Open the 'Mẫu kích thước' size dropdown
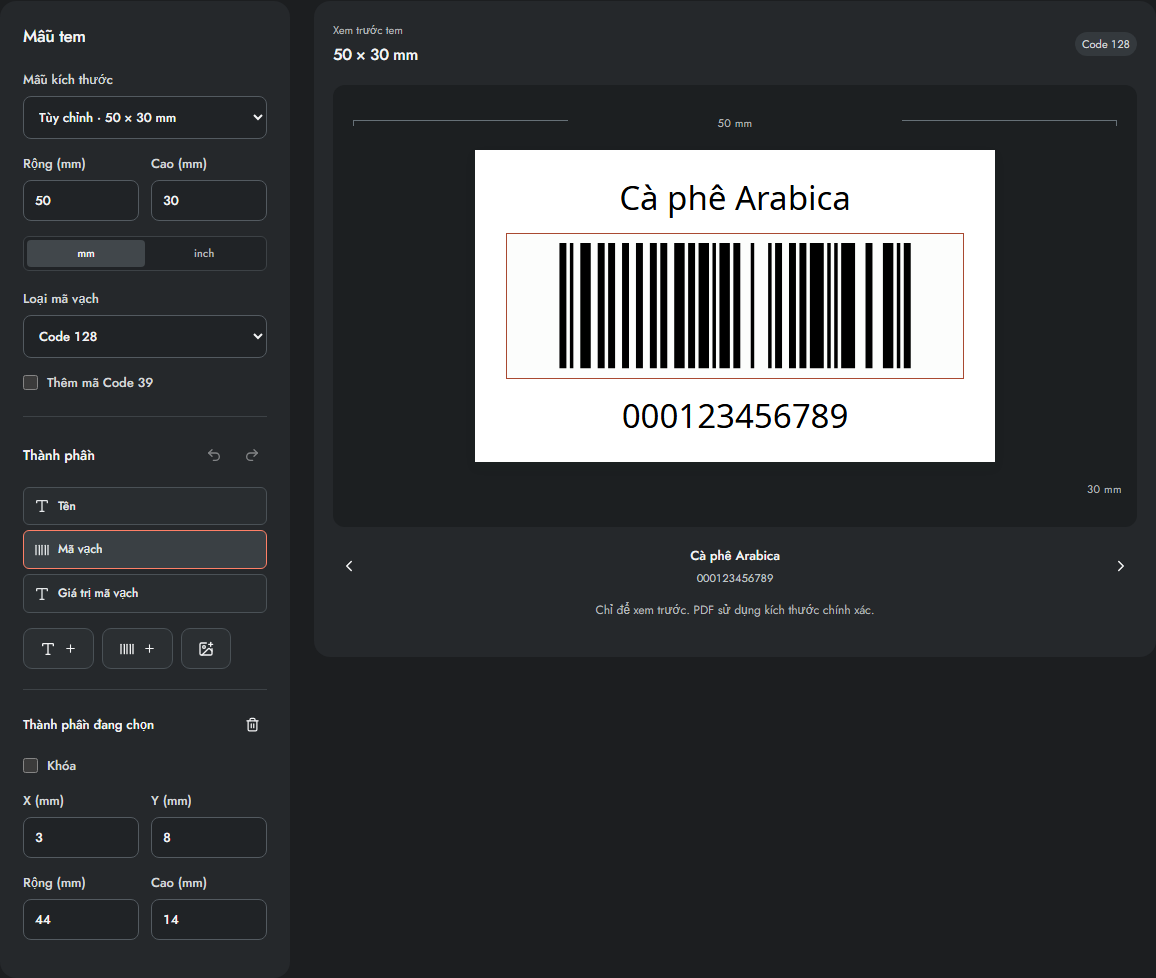Screen dimensions: 1156x978 144,118
